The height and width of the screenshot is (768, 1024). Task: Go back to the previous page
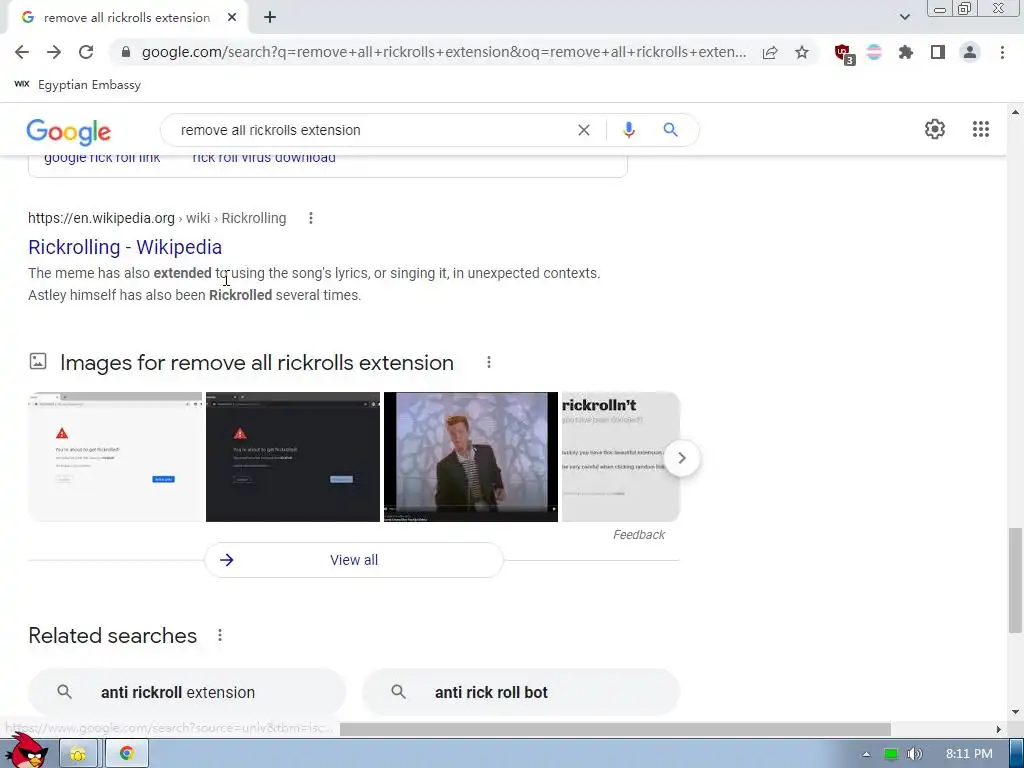click(22, 52)
